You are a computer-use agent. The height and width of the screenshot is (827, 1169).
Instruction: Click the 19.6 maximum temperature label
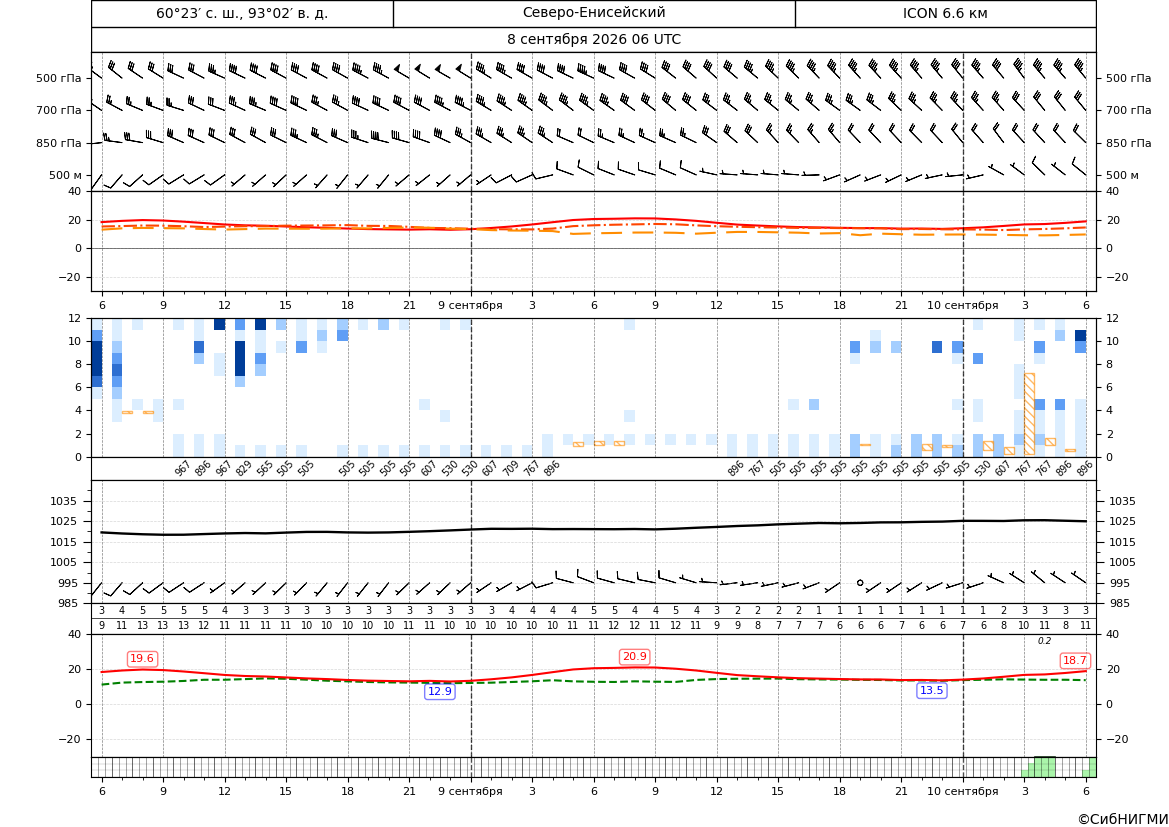142,658
